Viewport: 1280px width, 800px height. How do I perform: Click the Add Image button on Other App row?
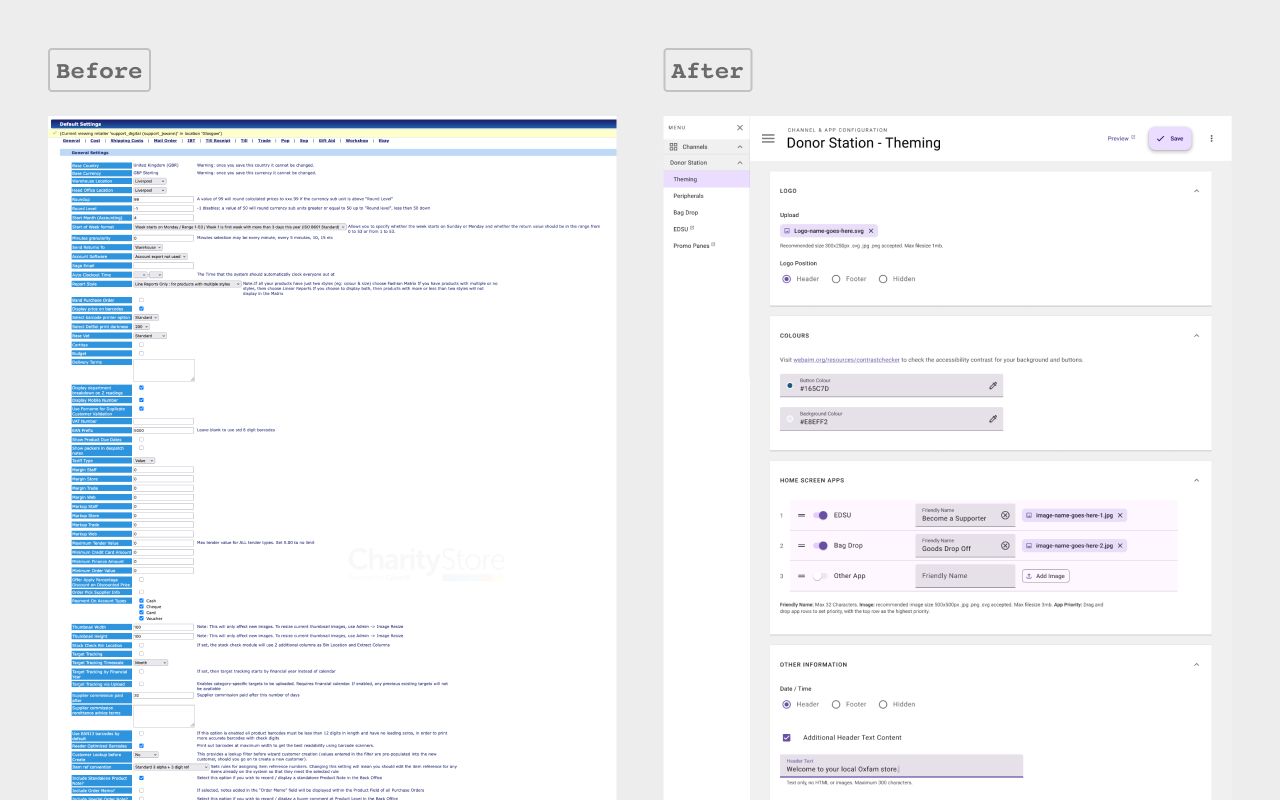click(1046, 575)
